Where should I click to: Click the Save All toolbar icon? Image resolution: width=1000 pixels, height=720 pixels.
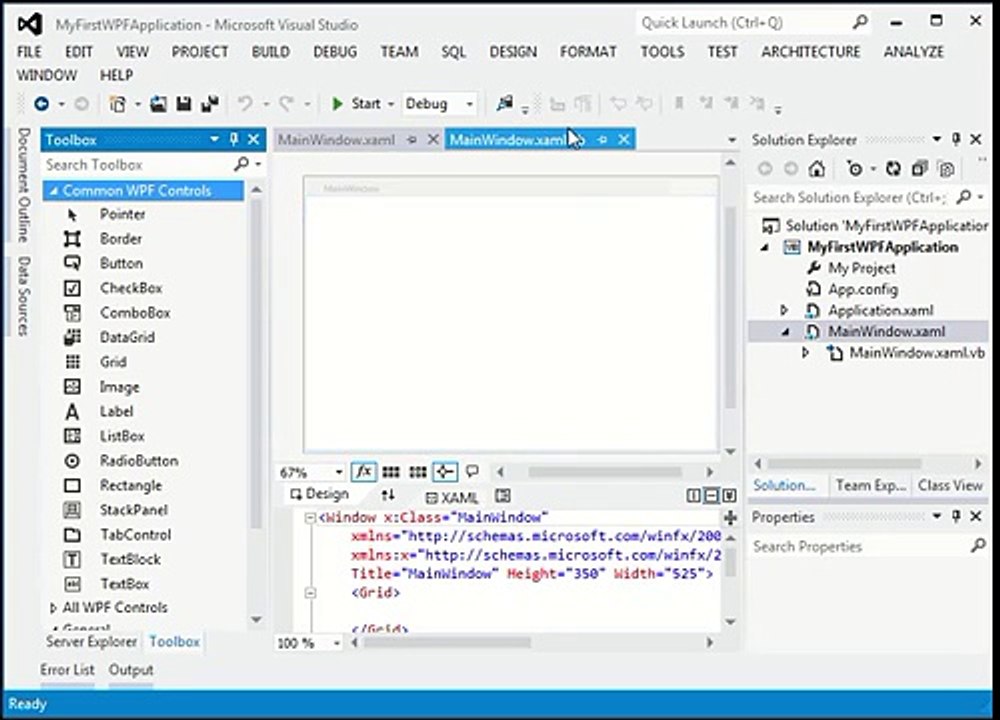(210, 103)
